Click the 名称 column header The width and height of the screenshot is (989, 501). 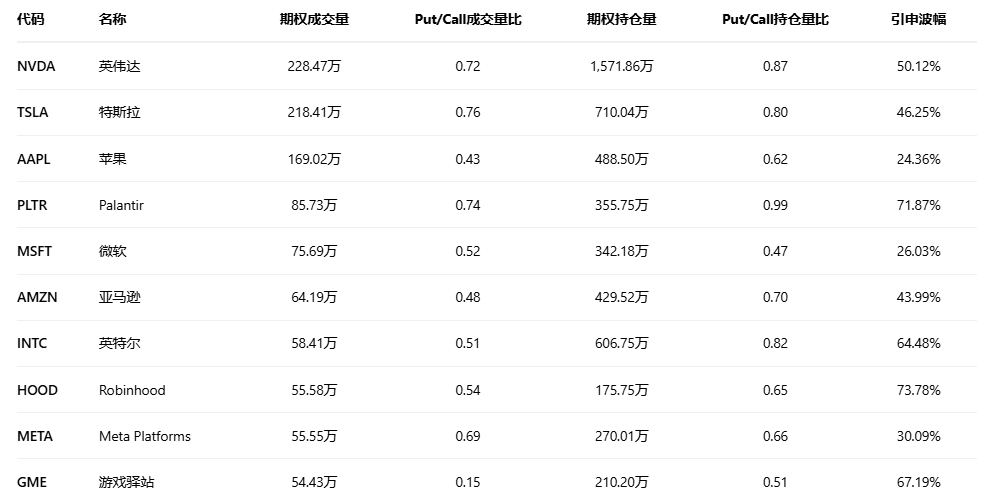113,19
